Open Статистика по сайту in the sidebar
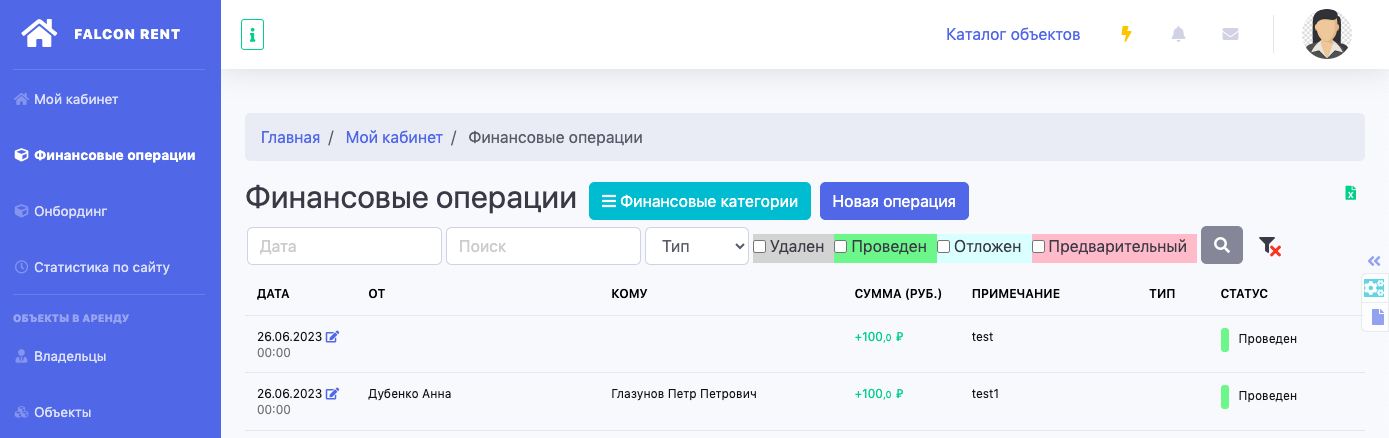The width and height of the screenshot is (1389, 438). (101, 267)
